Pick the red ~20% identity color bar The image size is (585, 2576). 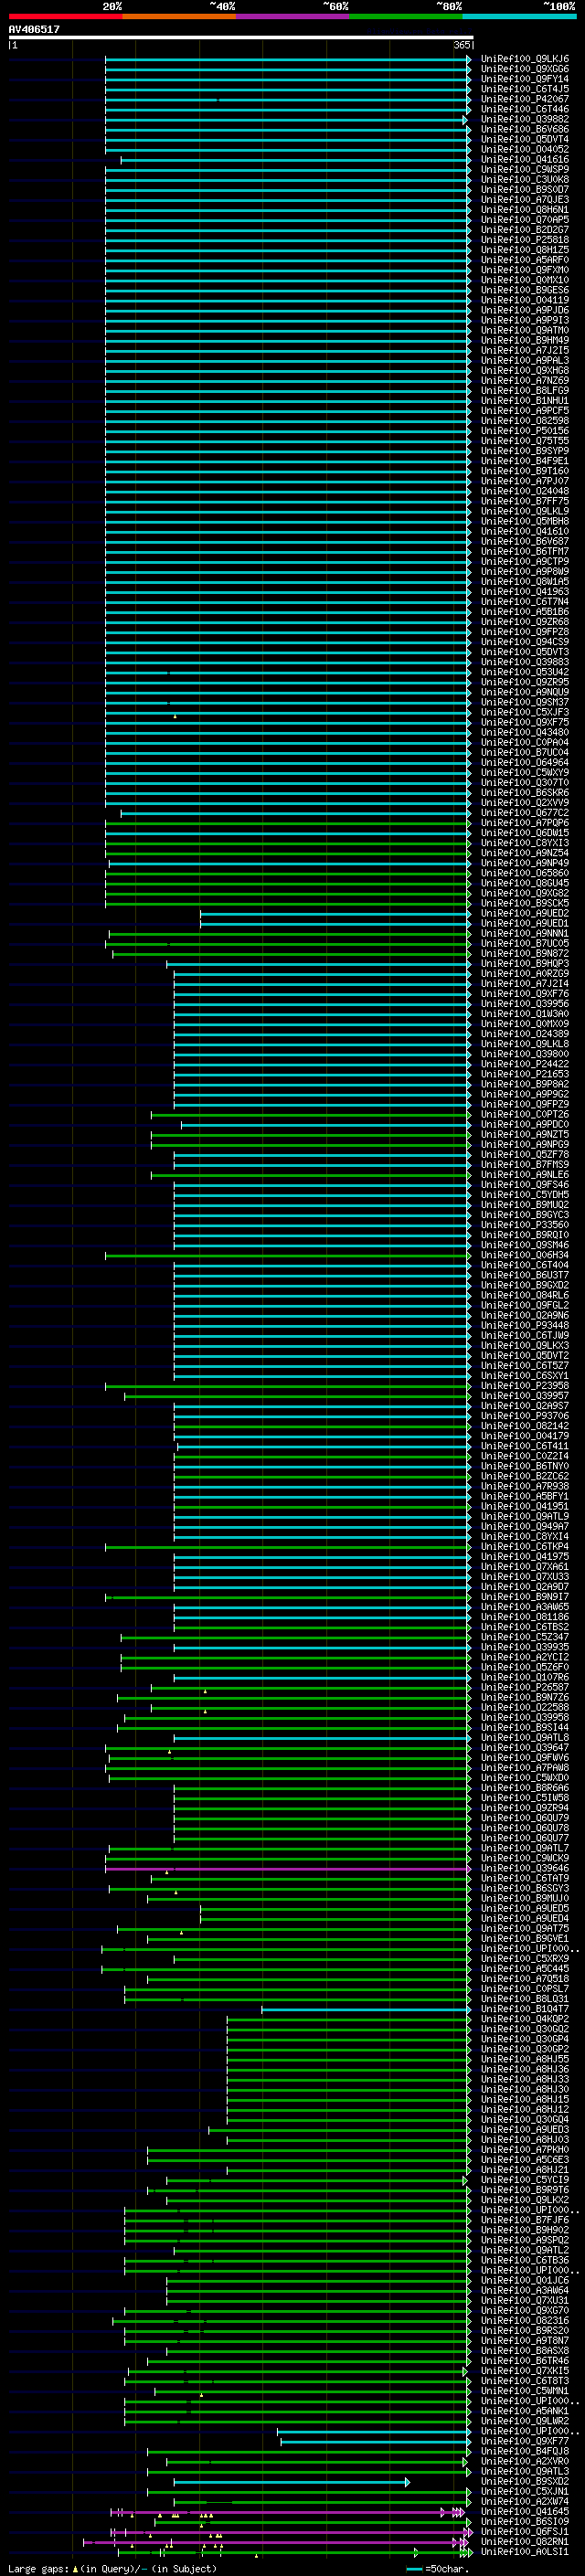click(65, 16)
